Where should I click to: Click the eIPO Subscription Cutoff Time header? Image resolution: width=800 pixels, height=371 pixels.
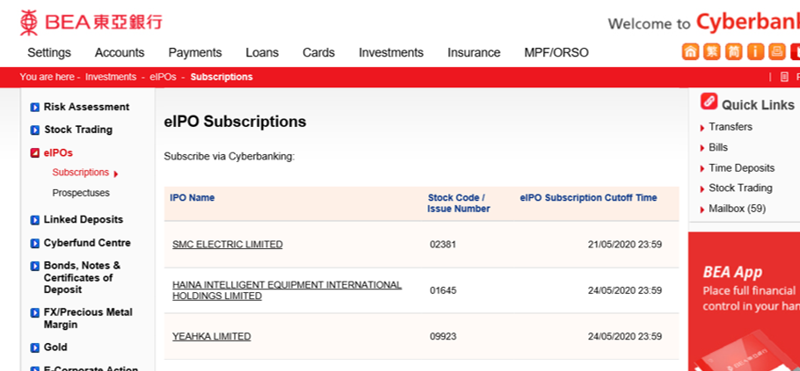[588, 198]
